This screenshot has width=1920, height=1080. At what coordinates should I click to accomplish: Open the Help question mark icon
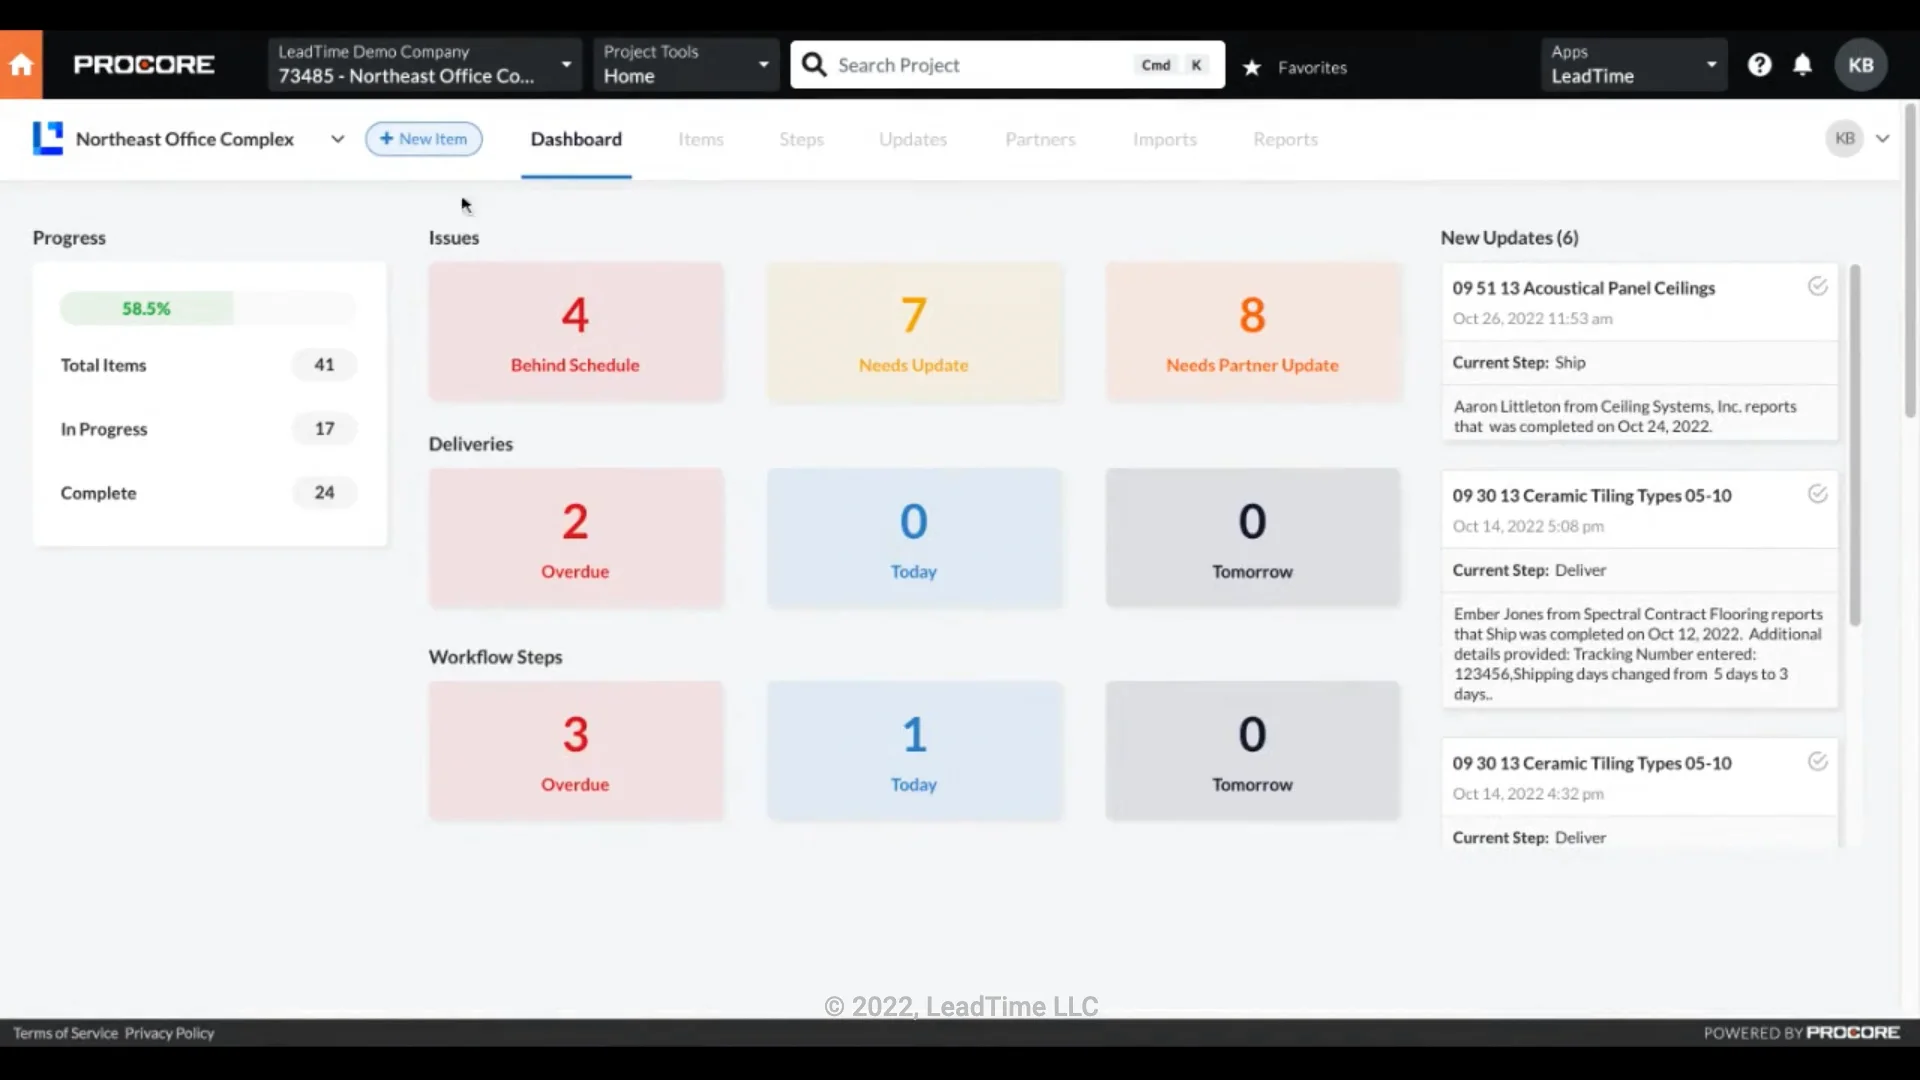(1759, 65)
